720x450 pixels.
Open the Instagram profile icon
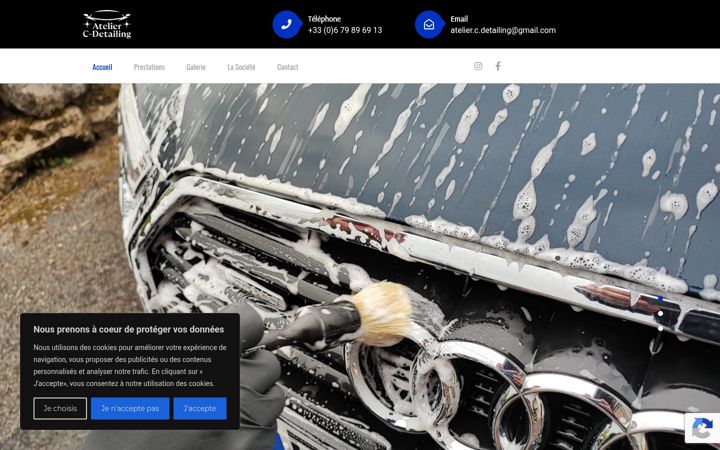pos(478,66)
